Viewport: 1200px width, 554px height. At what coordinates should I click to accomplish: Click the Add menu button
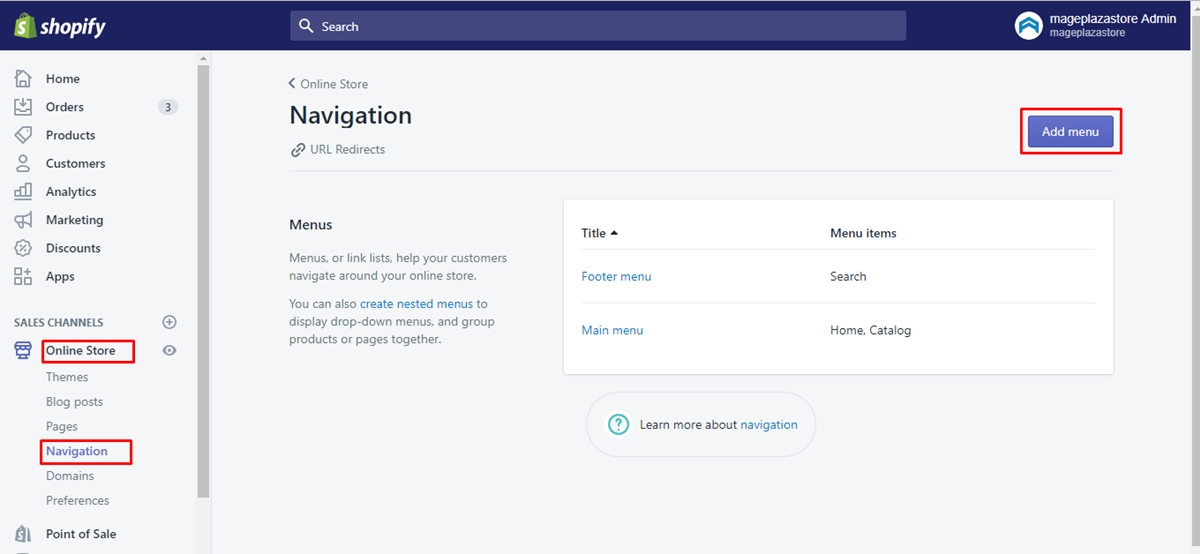point(1070,131)
